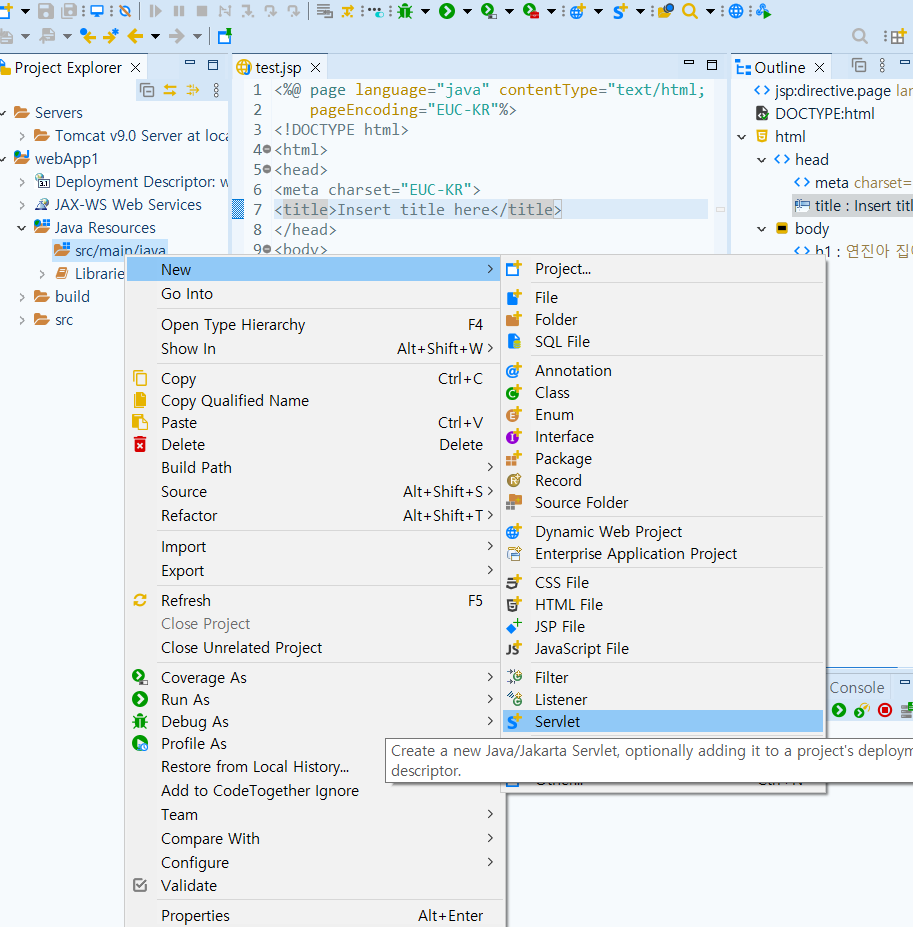Open the dropdown arrow next to Debug icon
Viewport: 913px width, 927px height.
(425, 11)
